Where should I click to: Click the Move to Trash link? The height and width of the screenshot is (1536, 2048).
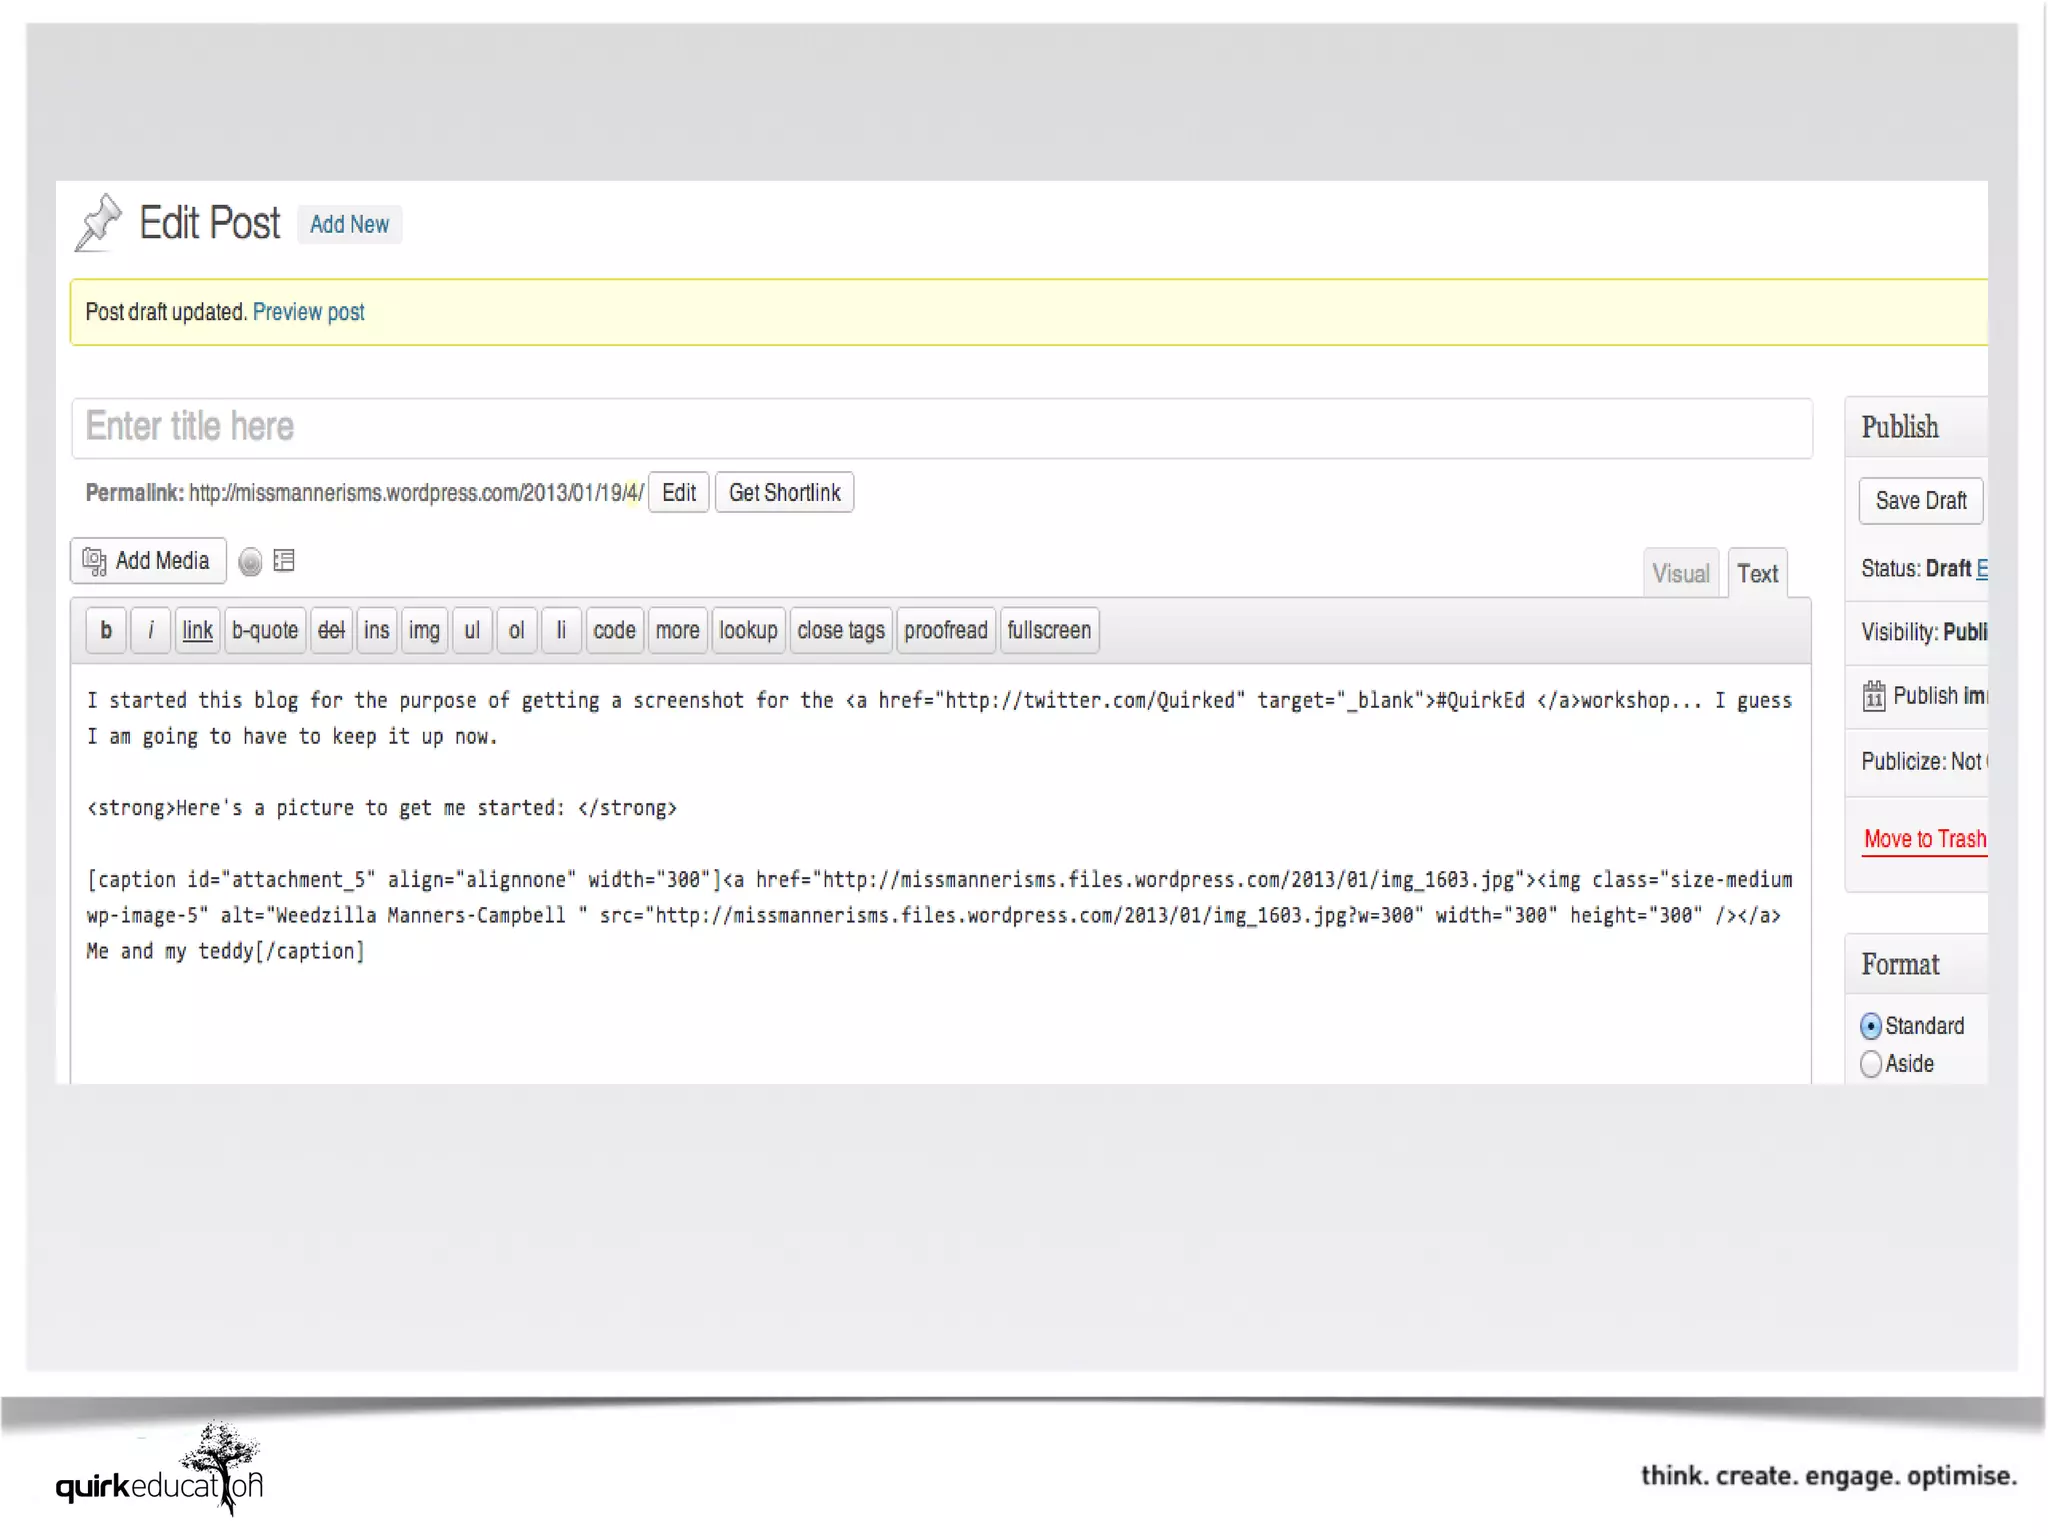1924,839
